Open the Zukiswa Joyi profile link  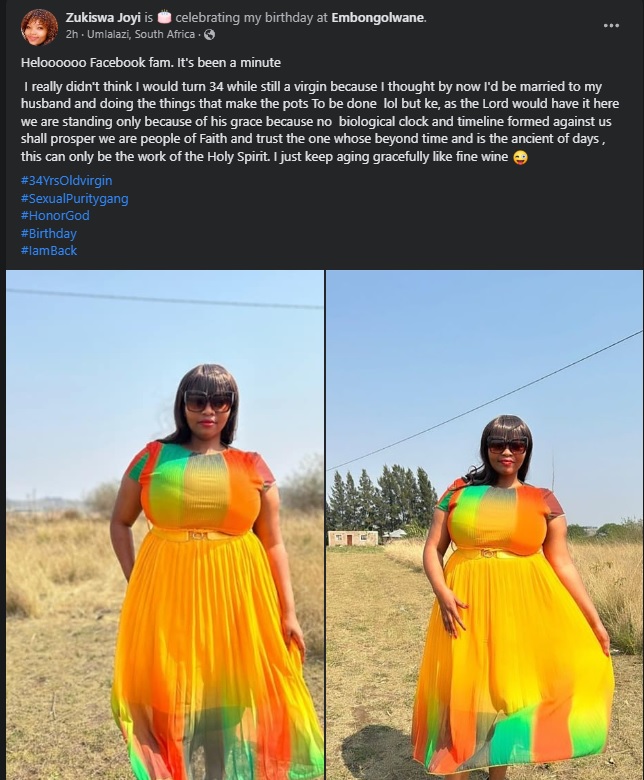click(103, 17)
